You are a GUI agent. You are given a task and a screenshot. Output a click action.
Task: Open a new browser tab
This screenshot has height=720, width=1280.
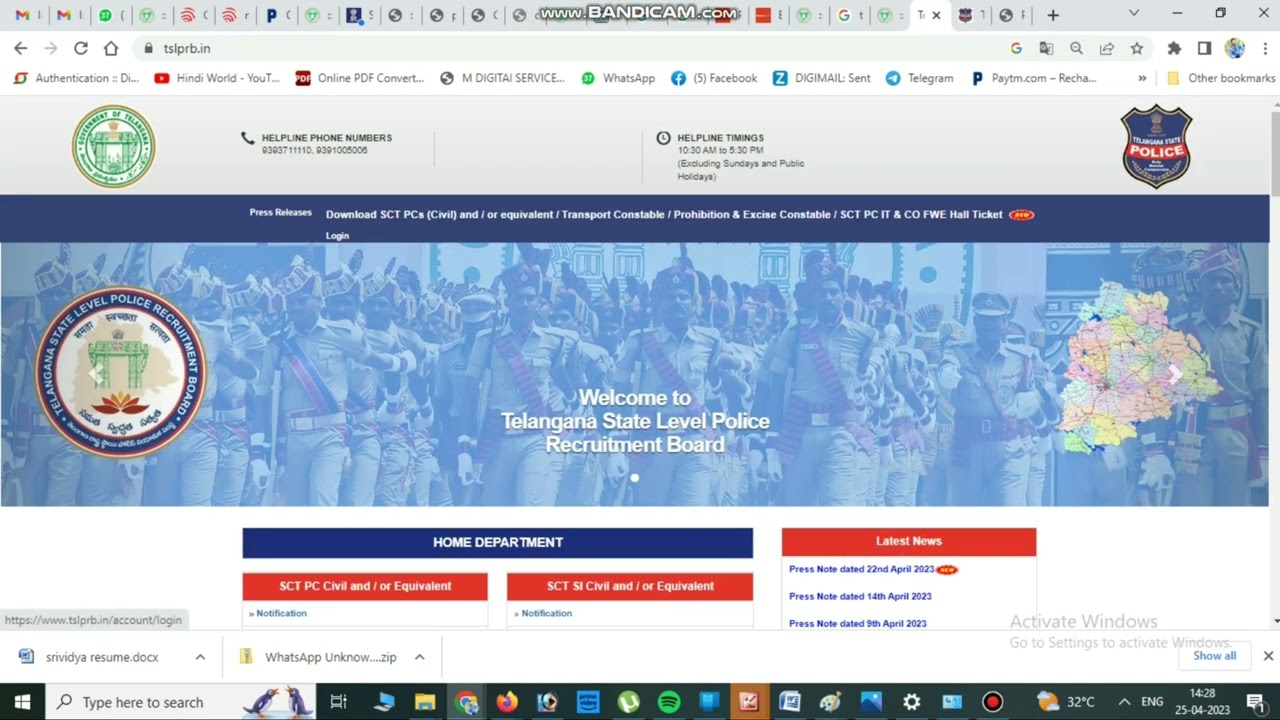click(x=1052, y=15)
